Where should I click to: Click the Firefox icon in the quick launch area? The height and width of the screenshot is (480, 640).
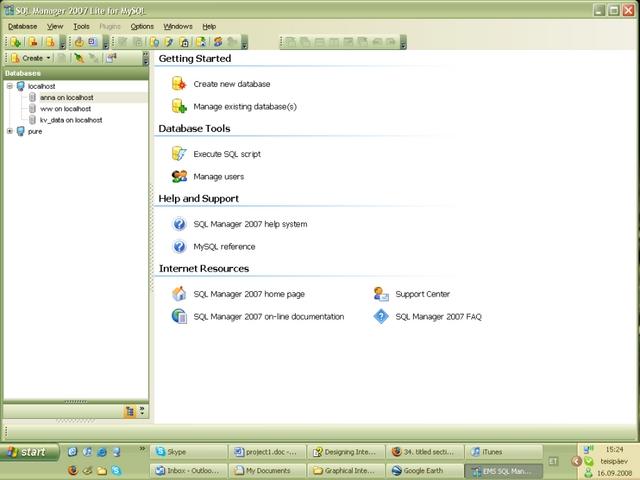[73, 471]
